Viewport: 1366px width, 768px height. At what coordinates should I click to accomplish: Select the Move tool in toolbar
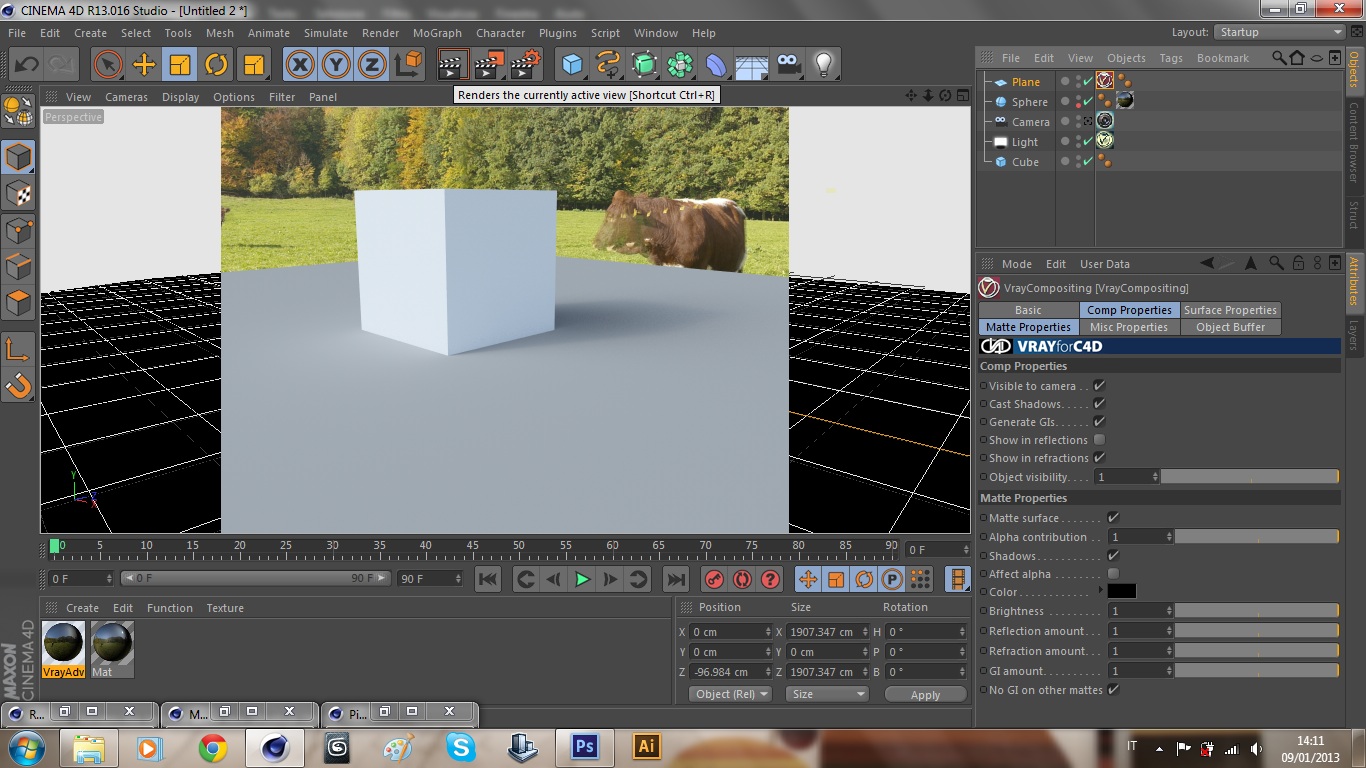point(144,65)
